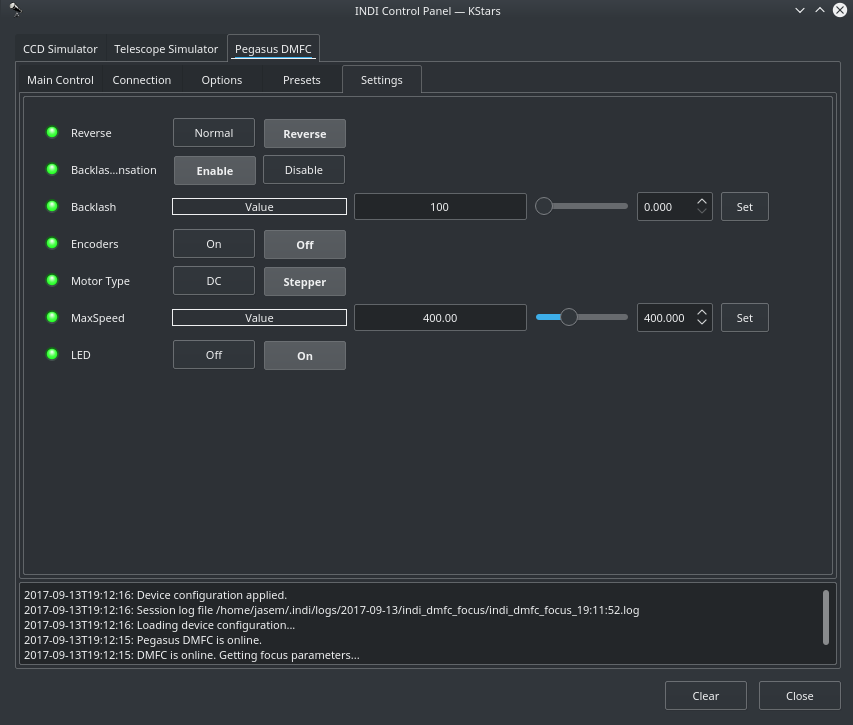Minimize the window using title bar chevron
Screen dimensions: 853x725
coord(800,10)
